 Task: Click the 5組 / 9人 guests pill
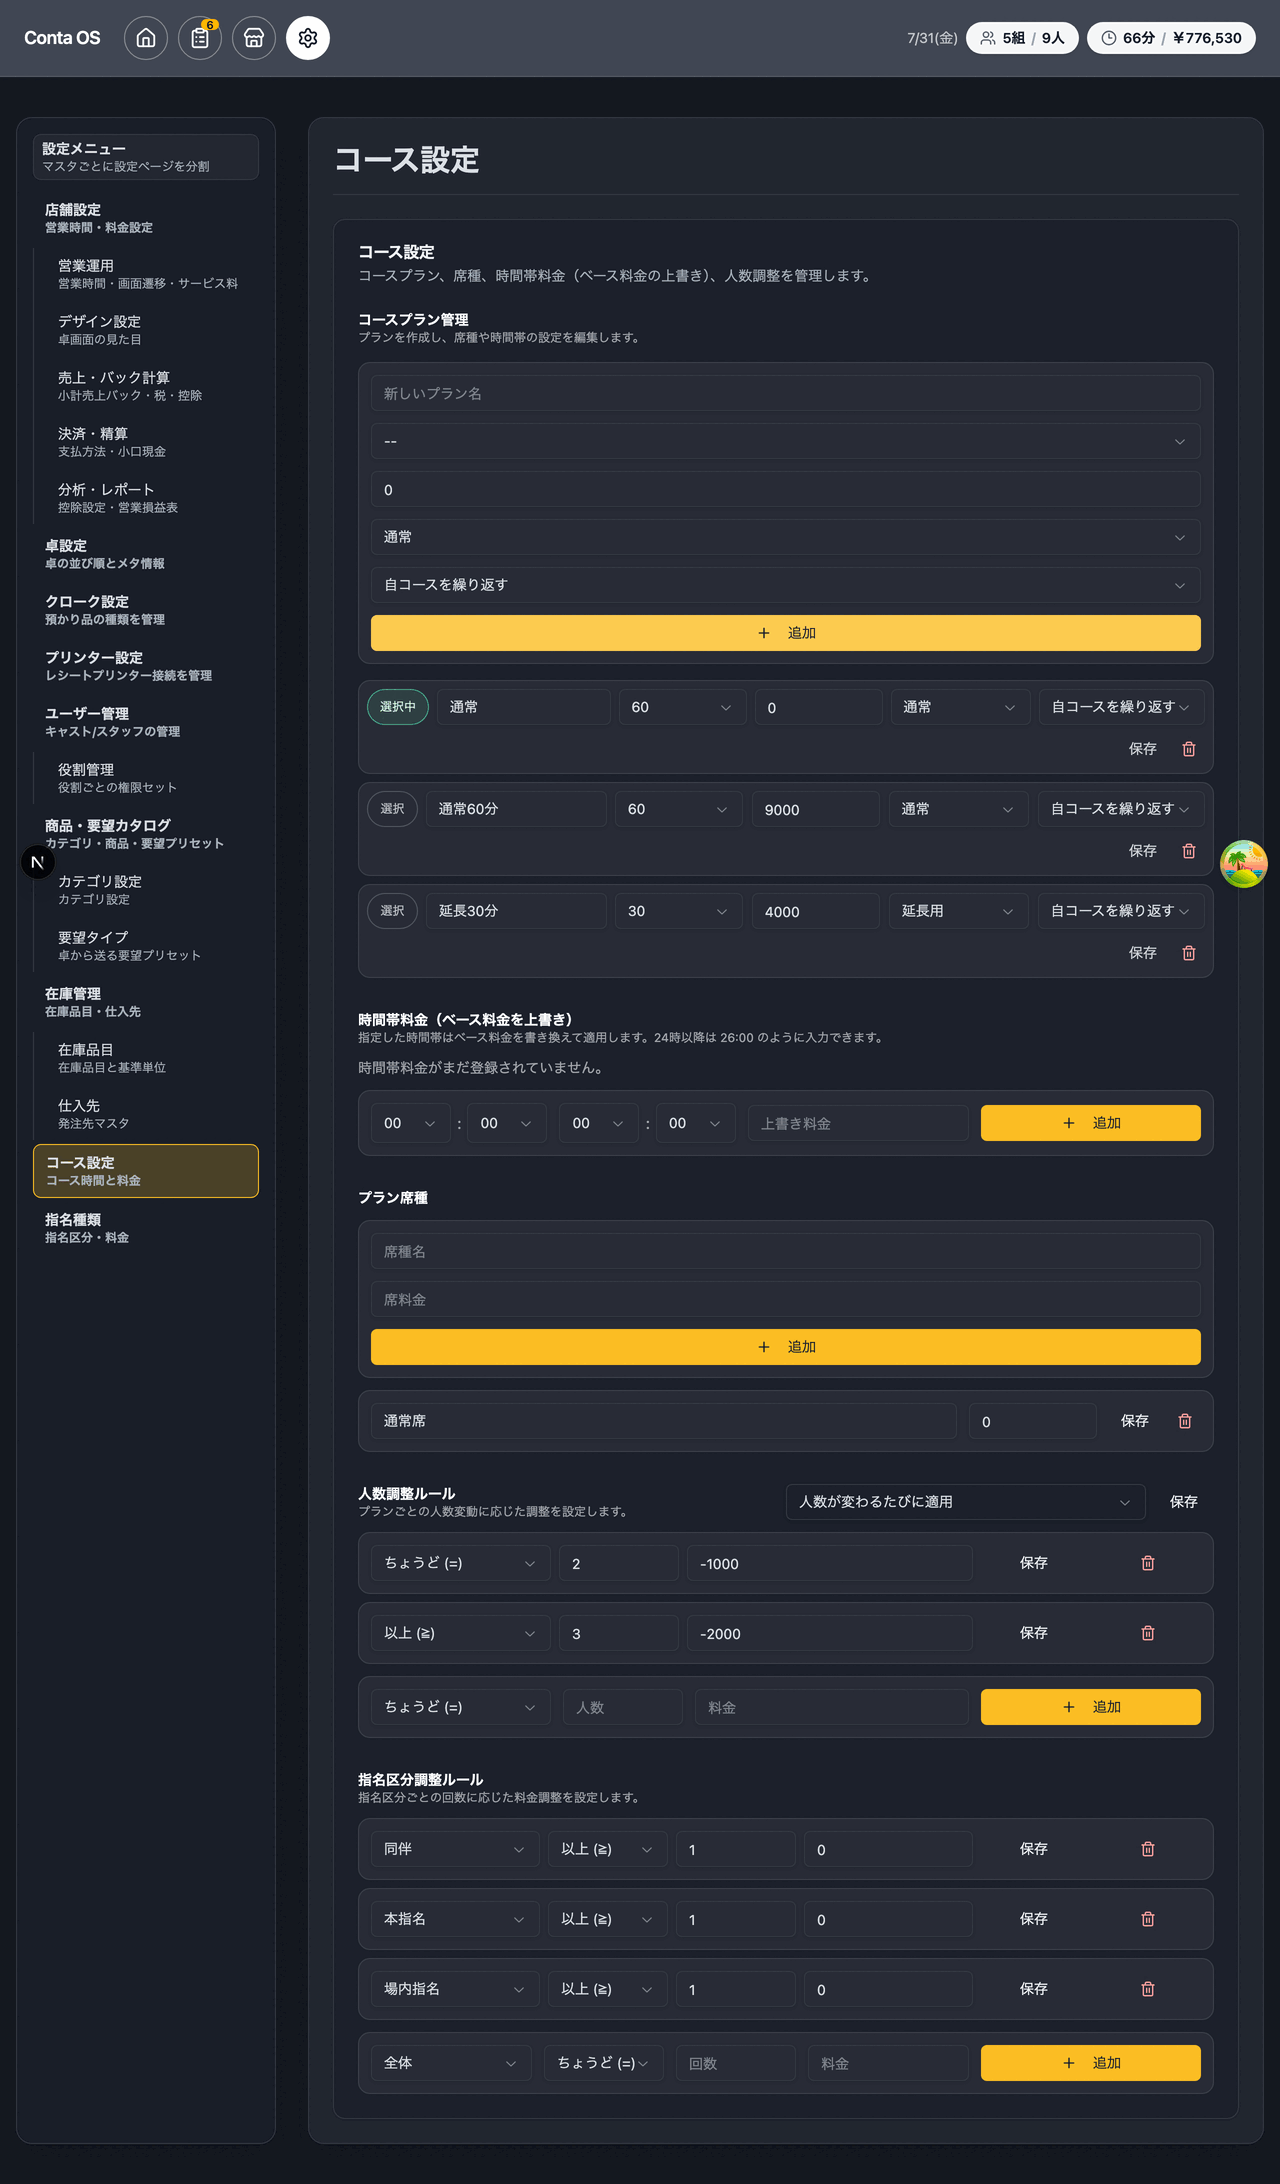pos(1022,38)
